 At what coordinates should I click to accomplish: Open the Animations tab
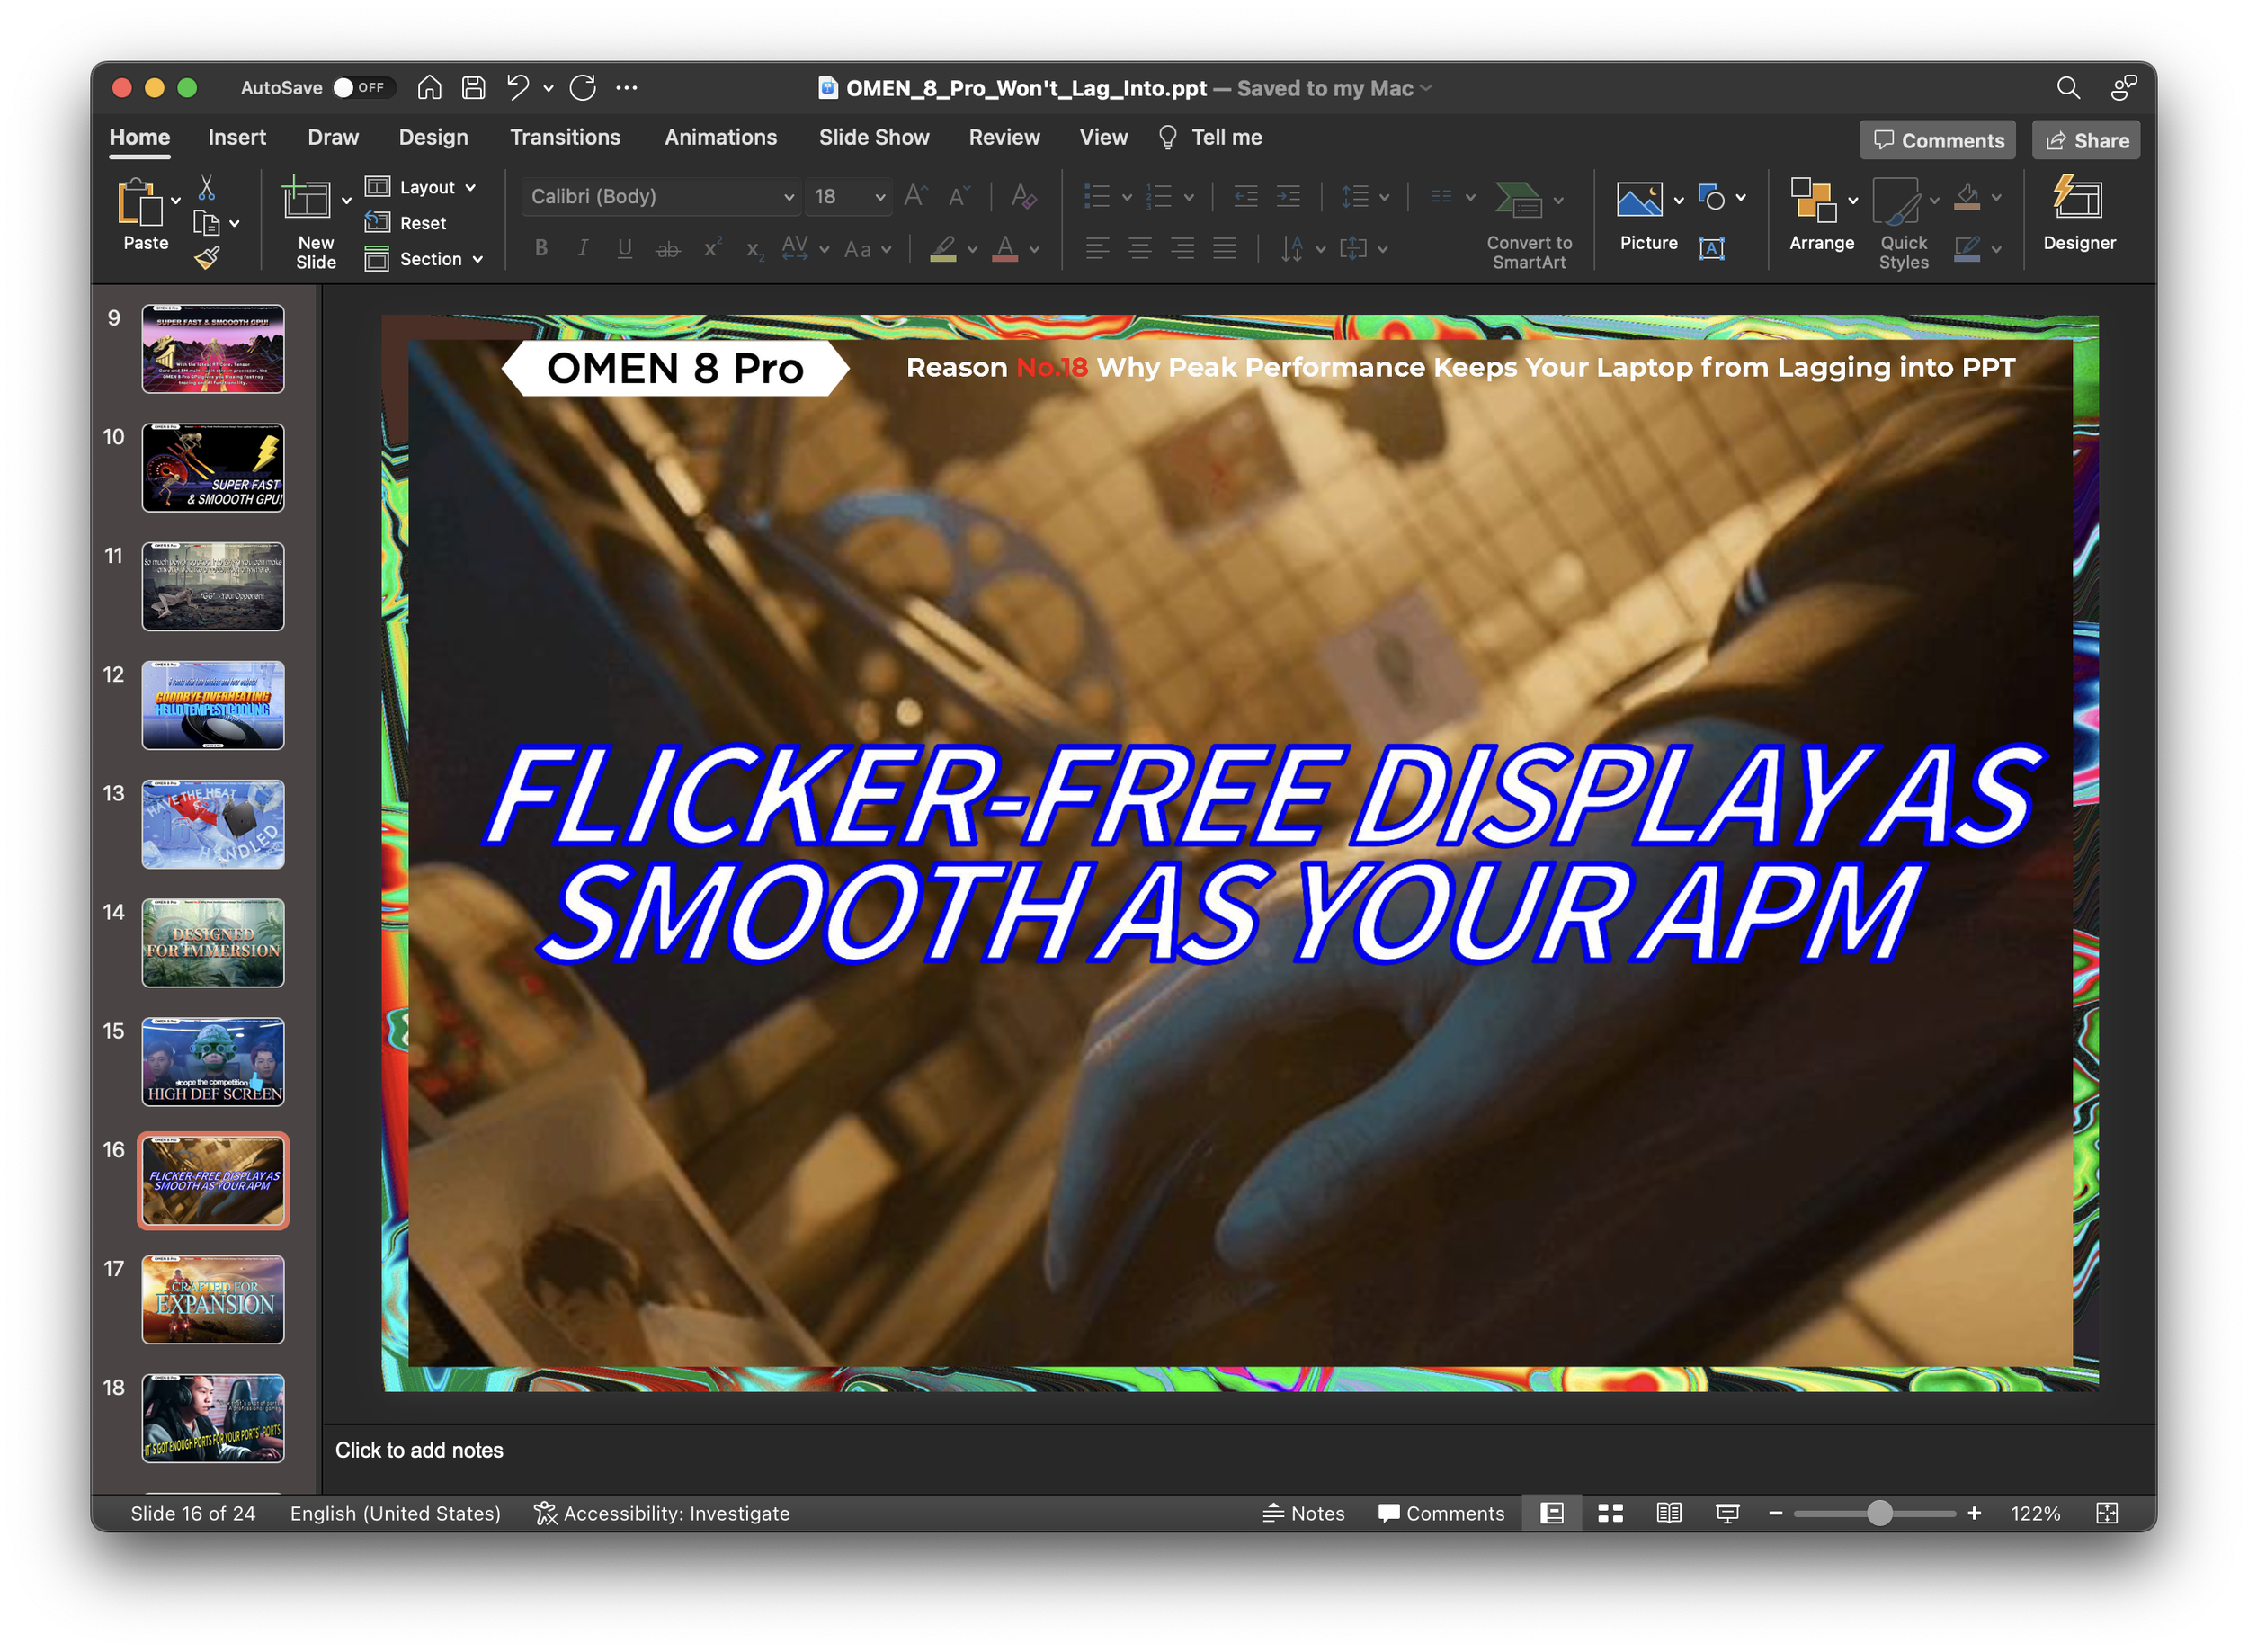720,137
